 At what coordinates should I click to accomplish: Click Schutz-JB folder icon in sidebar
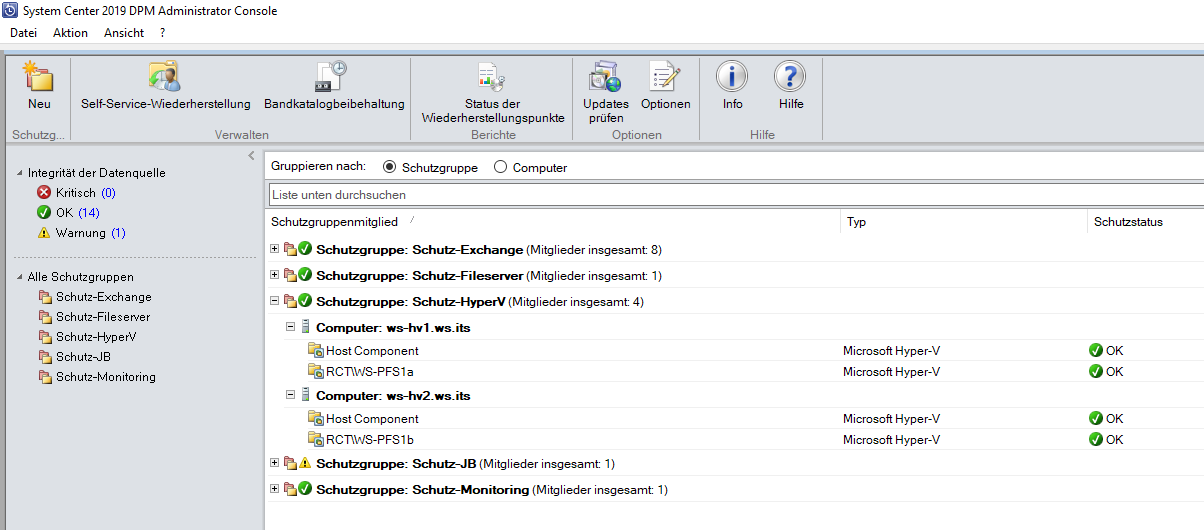[x=45, y=357]
